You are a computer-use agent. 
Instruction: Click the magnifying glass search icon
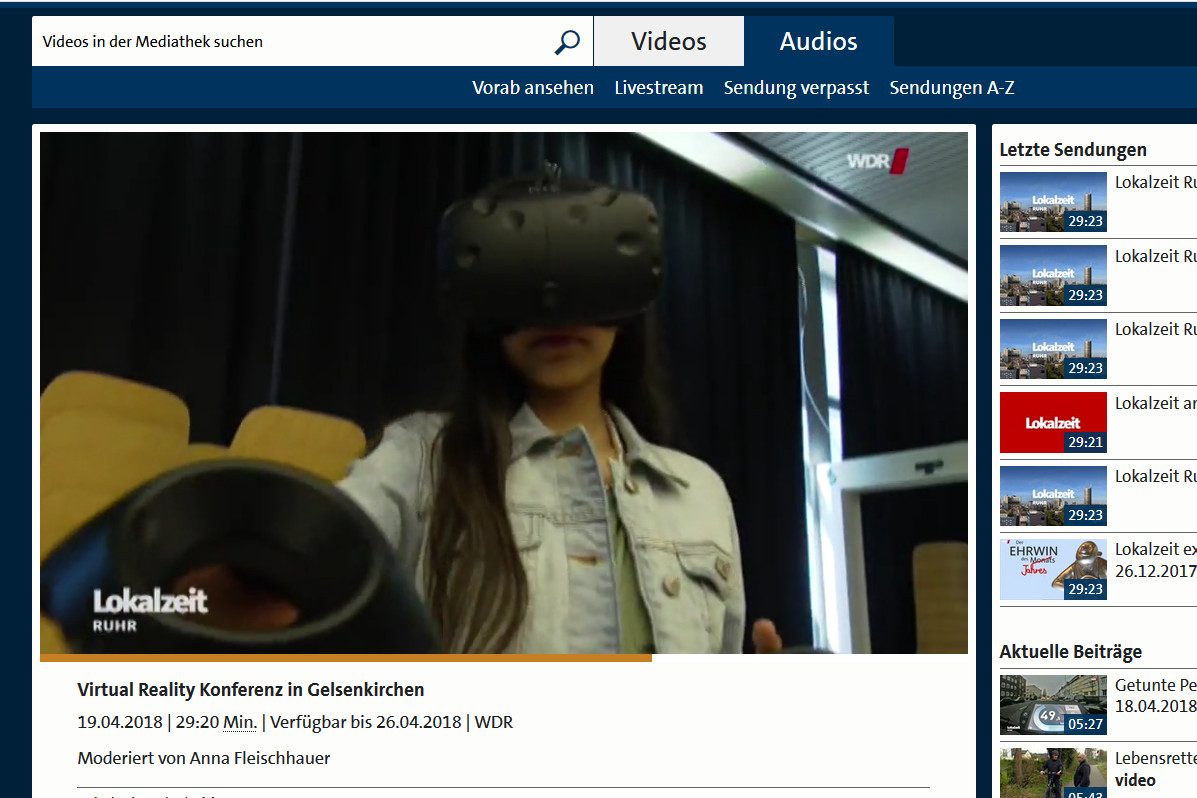click(567, 42)
